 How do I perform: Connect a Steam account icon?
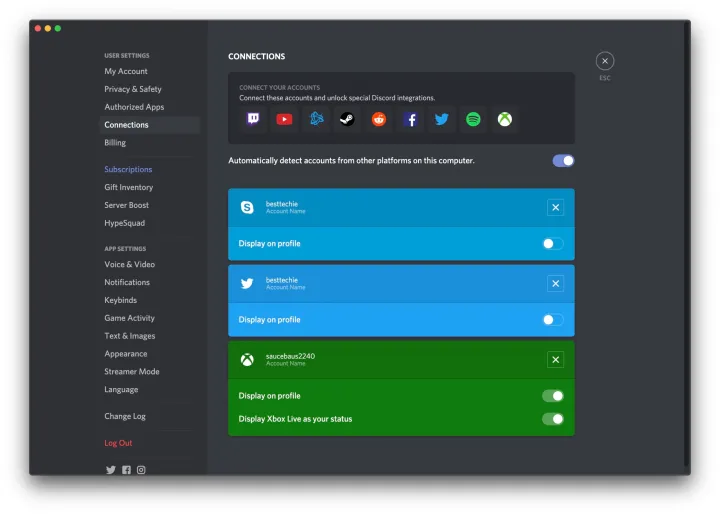click(347, 119)
